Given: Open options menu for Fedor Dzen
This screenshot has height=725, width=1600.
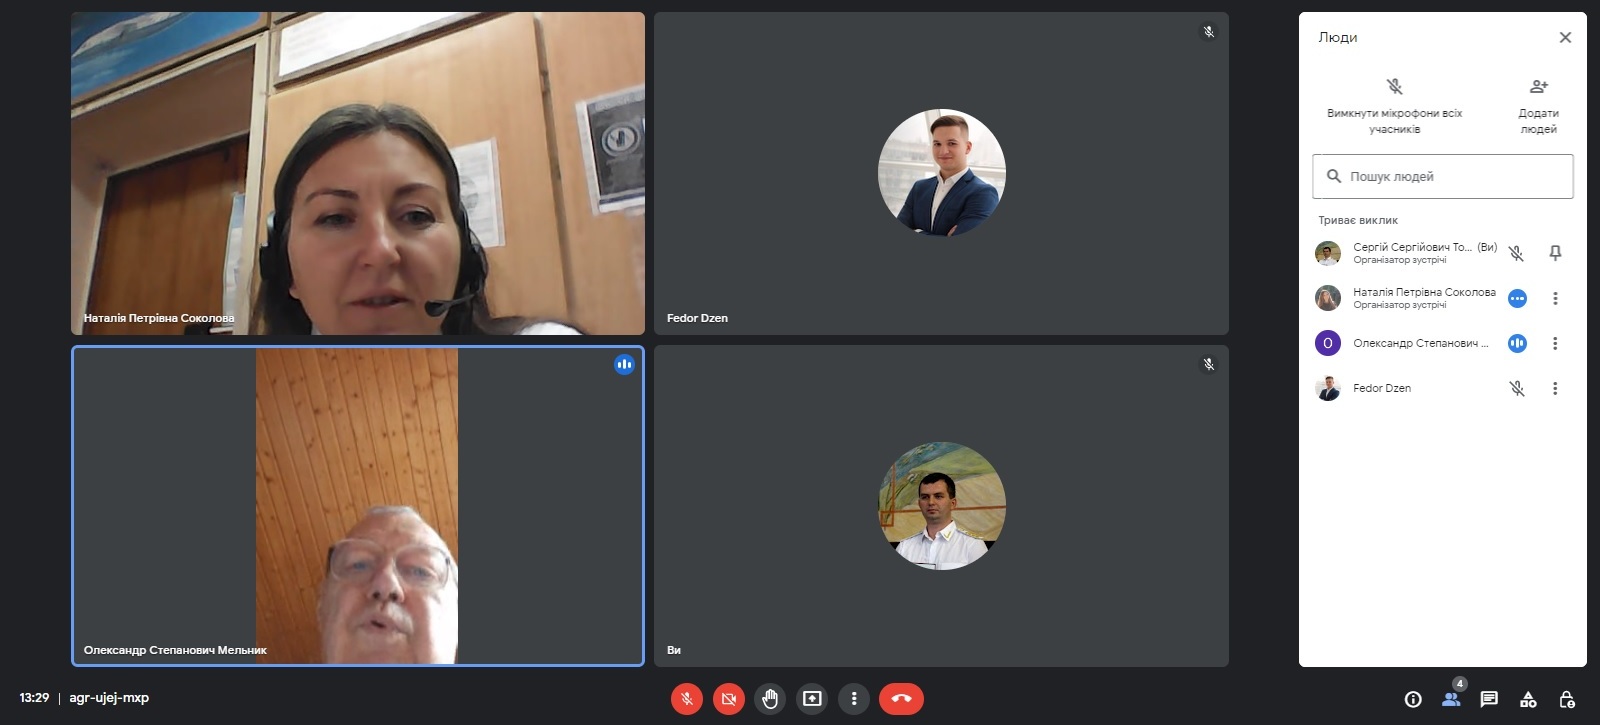Looking at the screenshot, I should (x=1555, y=388).
